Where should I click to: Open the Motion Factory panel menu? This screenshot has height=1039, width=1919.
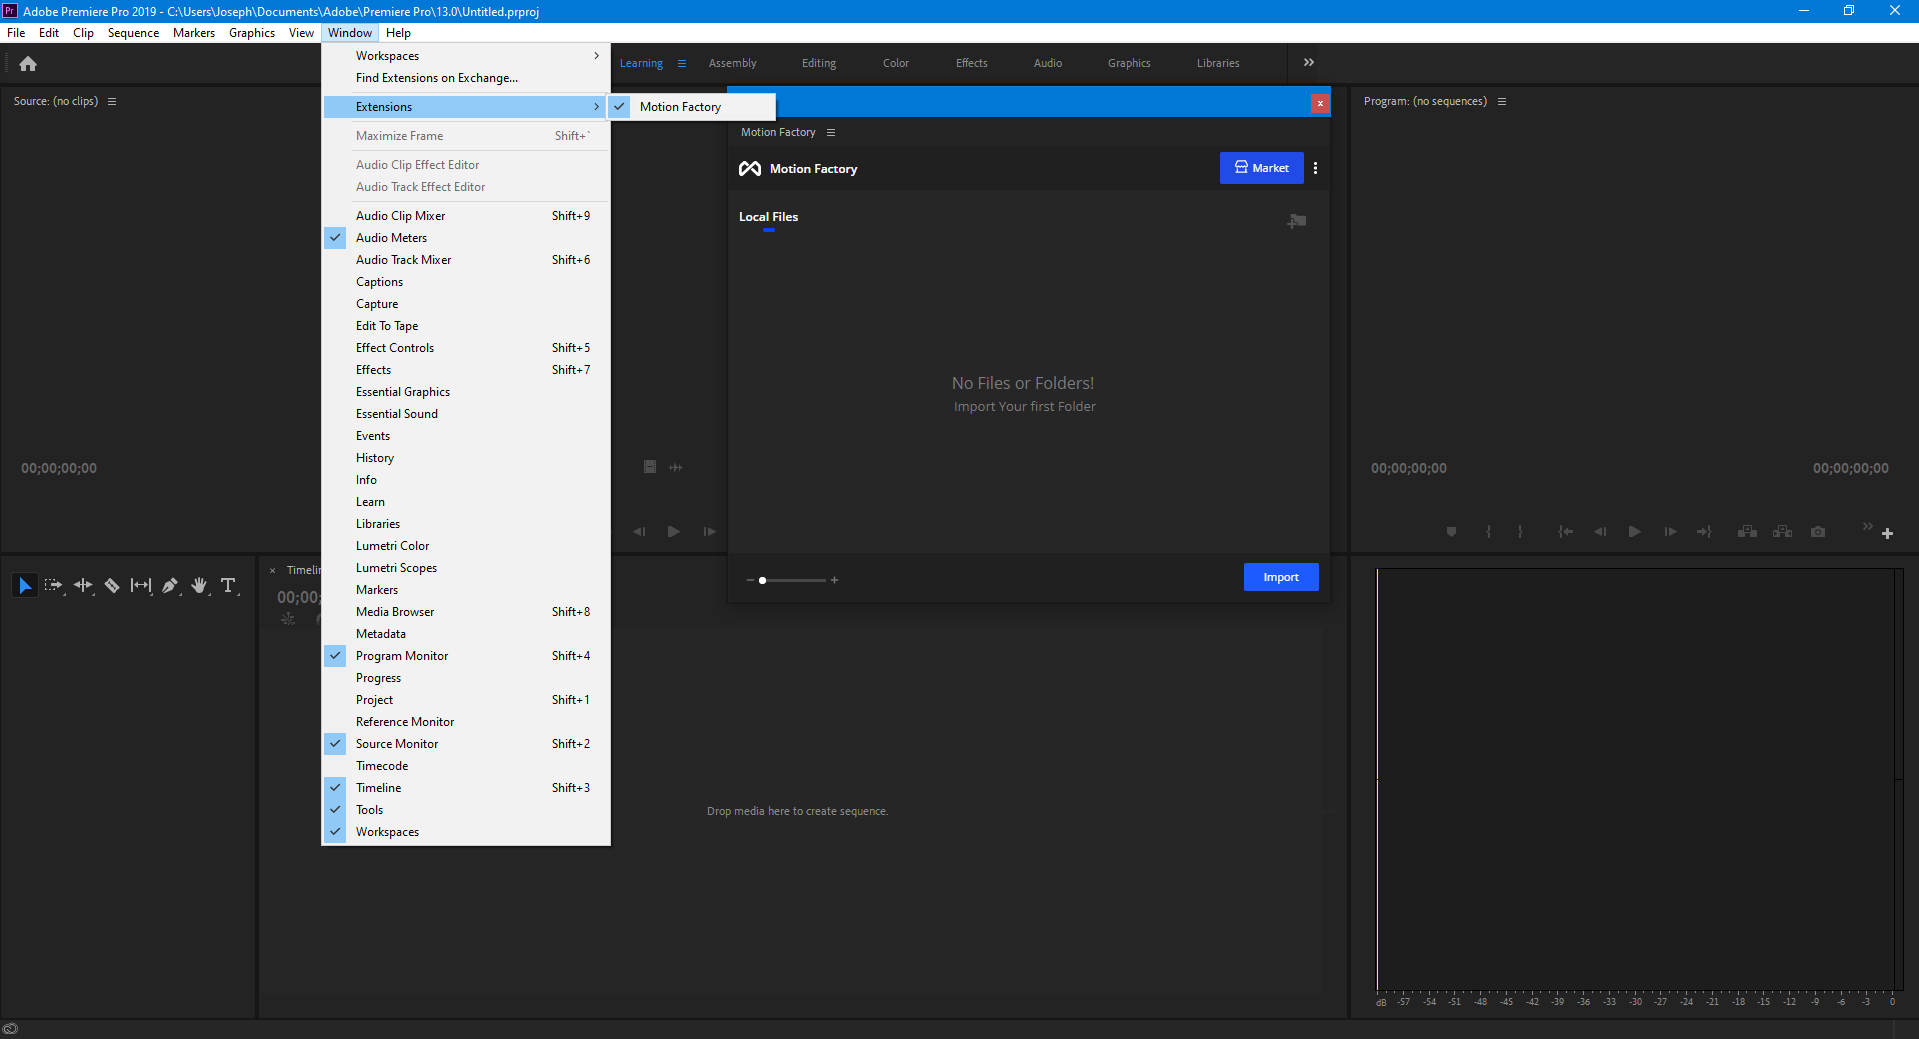pos(831,133)
